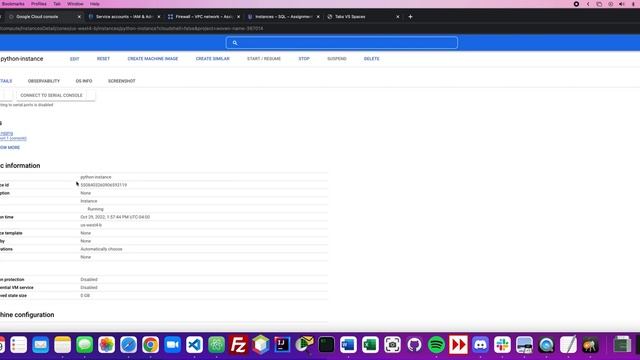This screenshot has height=360, width=640.
Task: Launch Safari from the dock
Action: point(129,345)
